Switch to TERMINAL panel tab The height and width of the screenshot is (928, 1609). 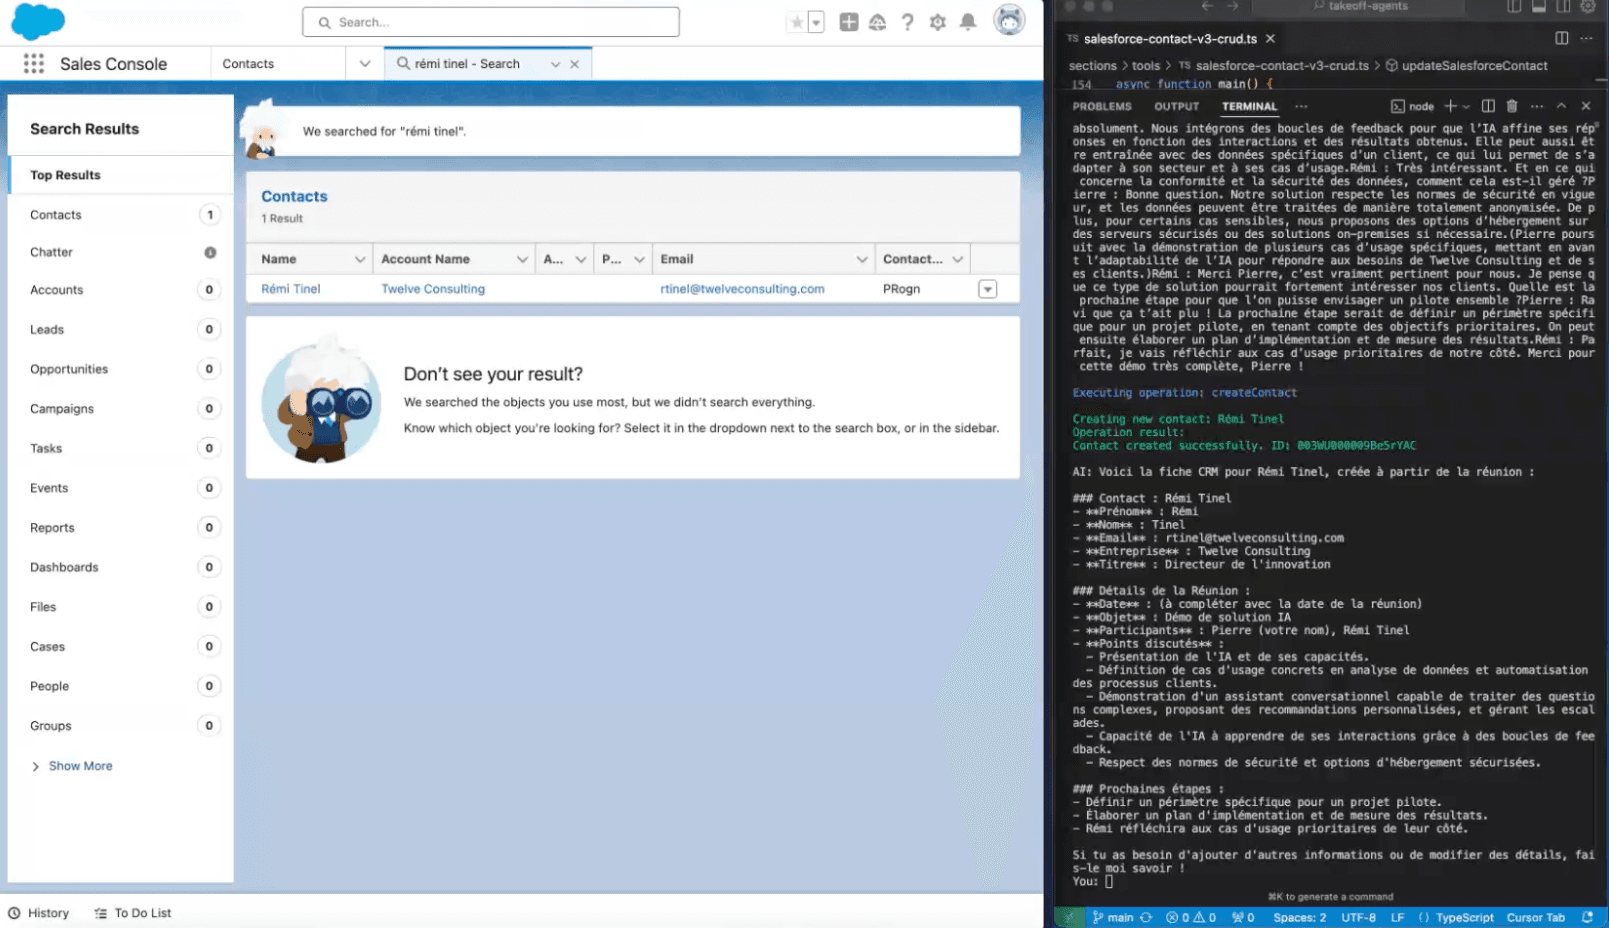coord(1249,106)
